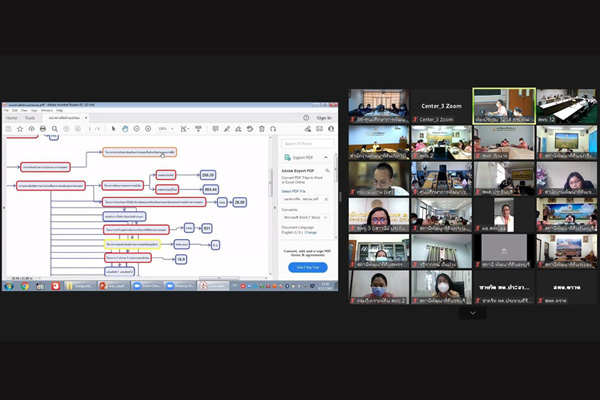The height and width of the screenshot is (400, 600).
Task: Send file by email envelope icon
Action: [319, 129]
